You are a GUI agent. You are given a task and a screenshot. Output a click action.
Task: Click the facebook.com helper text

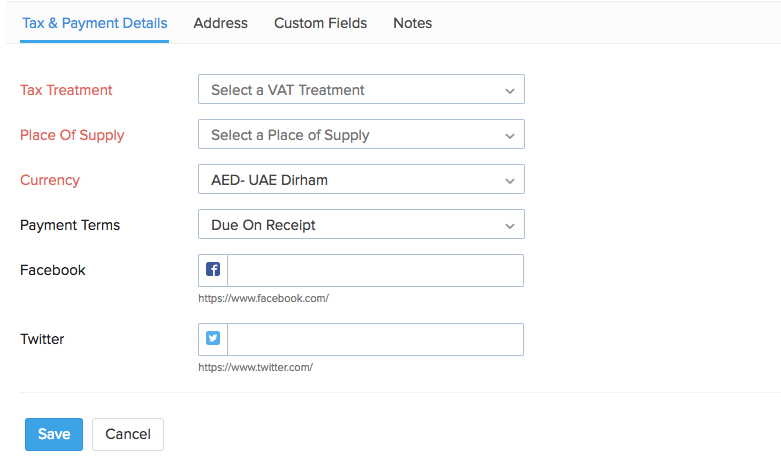pyautogui.click(x=263, y=298)
